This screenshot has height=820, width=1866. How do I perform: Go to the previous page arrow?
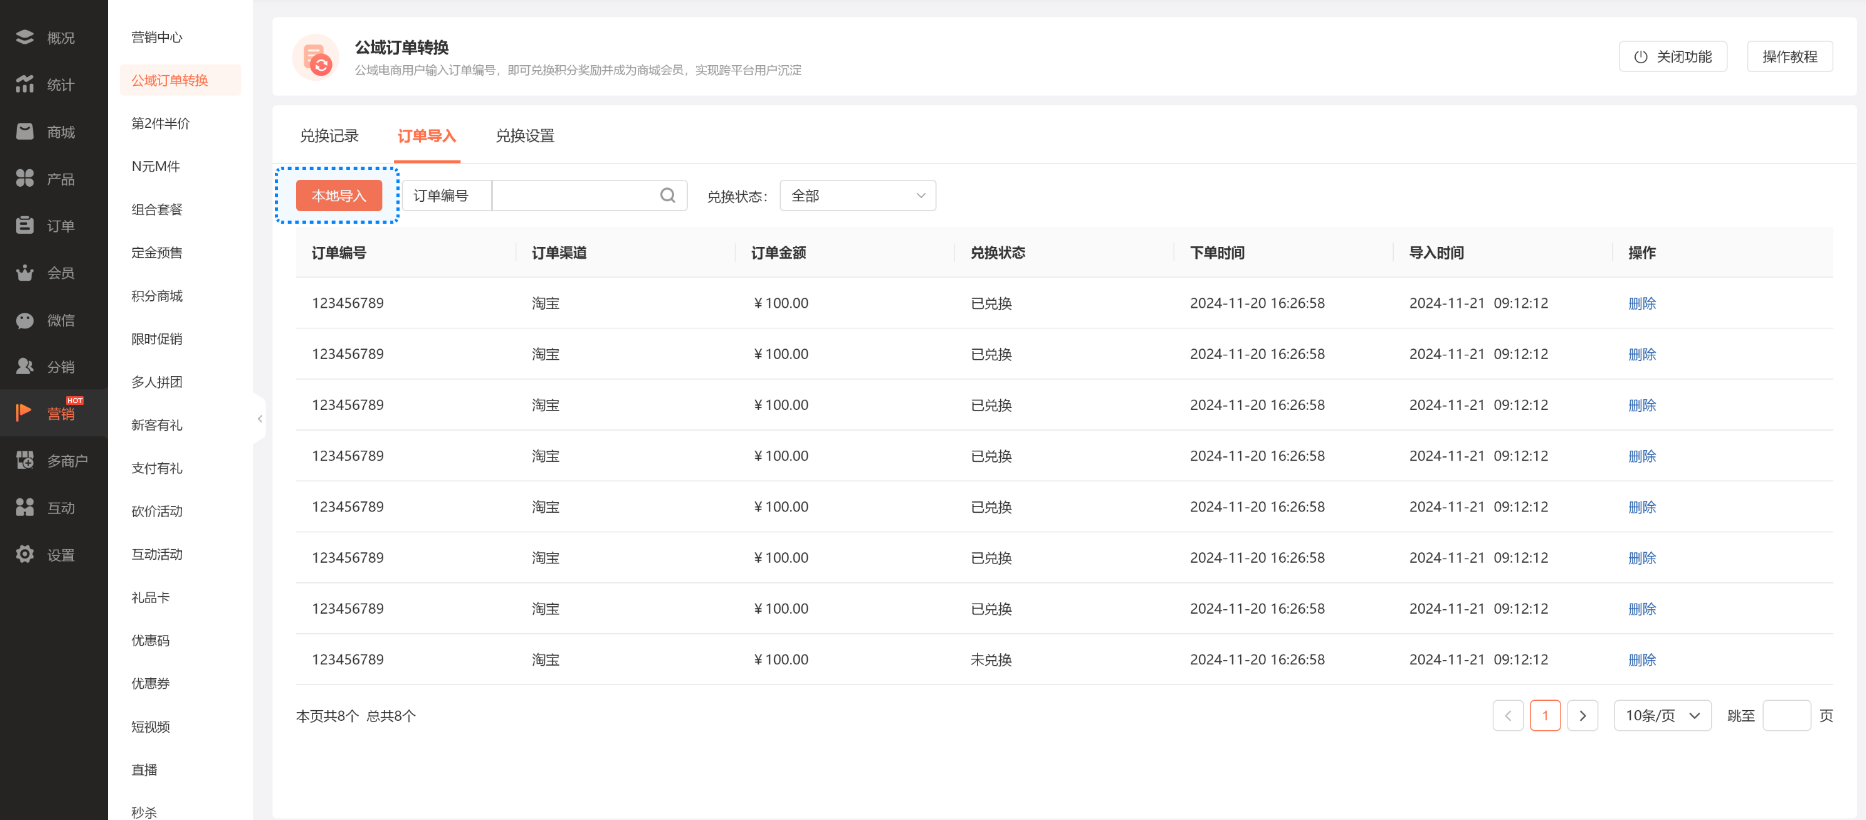[x=1508, y=716]
